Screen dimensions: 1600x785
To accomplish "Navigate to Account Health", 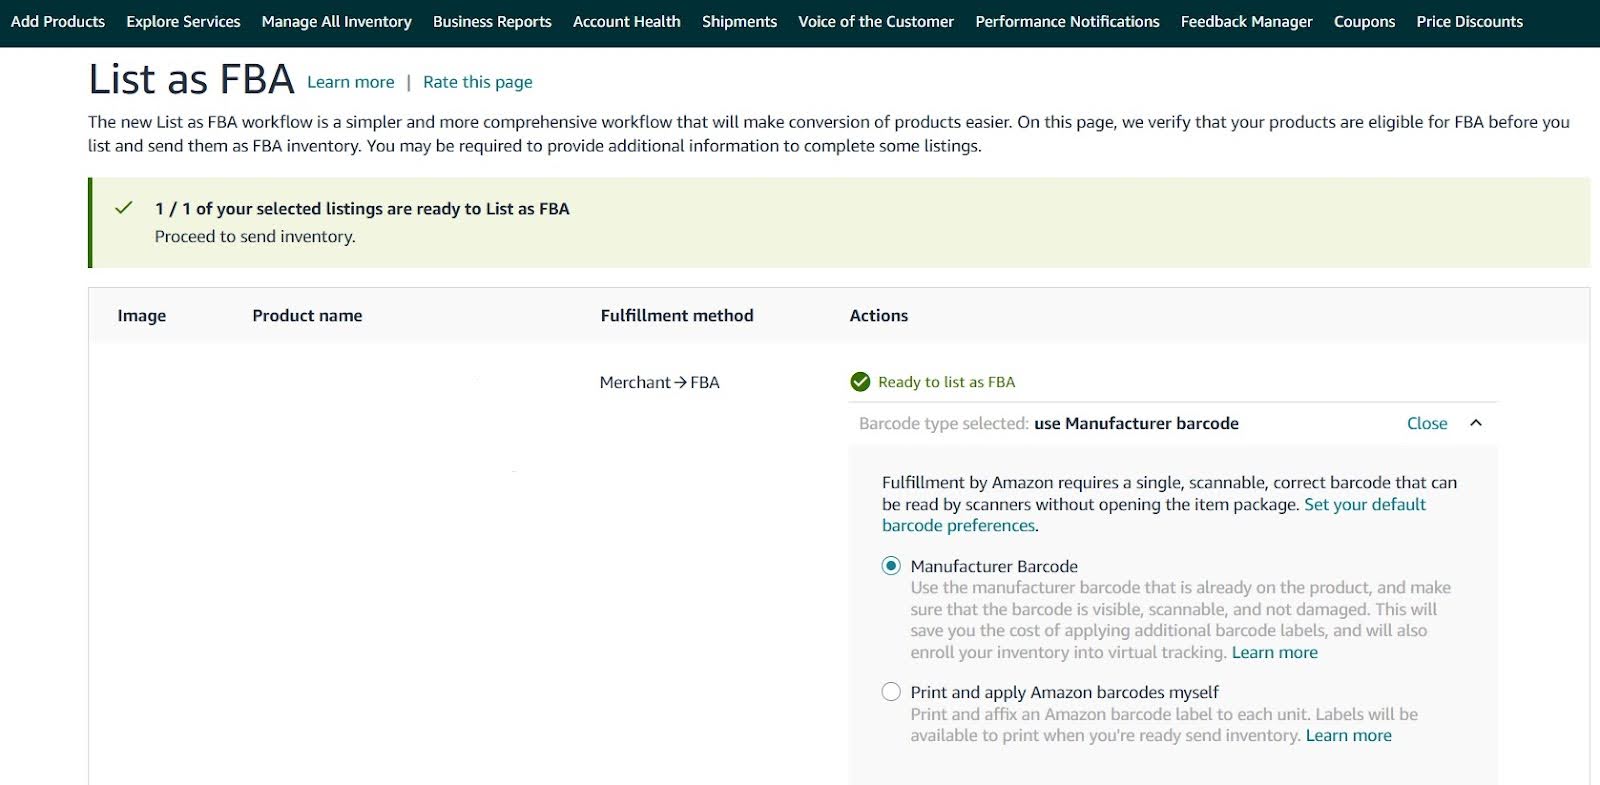I will pyautogui.click(x=626, y=21).
